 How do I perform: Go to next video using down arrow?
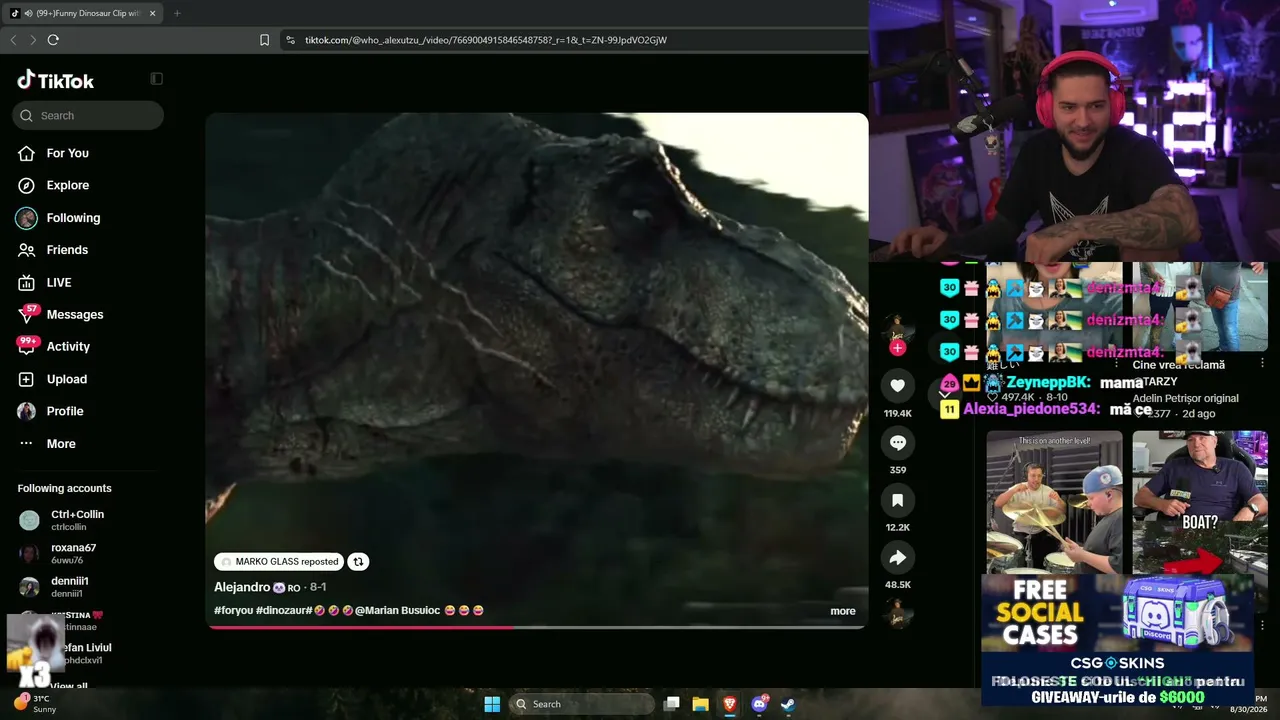click(945, 394)
